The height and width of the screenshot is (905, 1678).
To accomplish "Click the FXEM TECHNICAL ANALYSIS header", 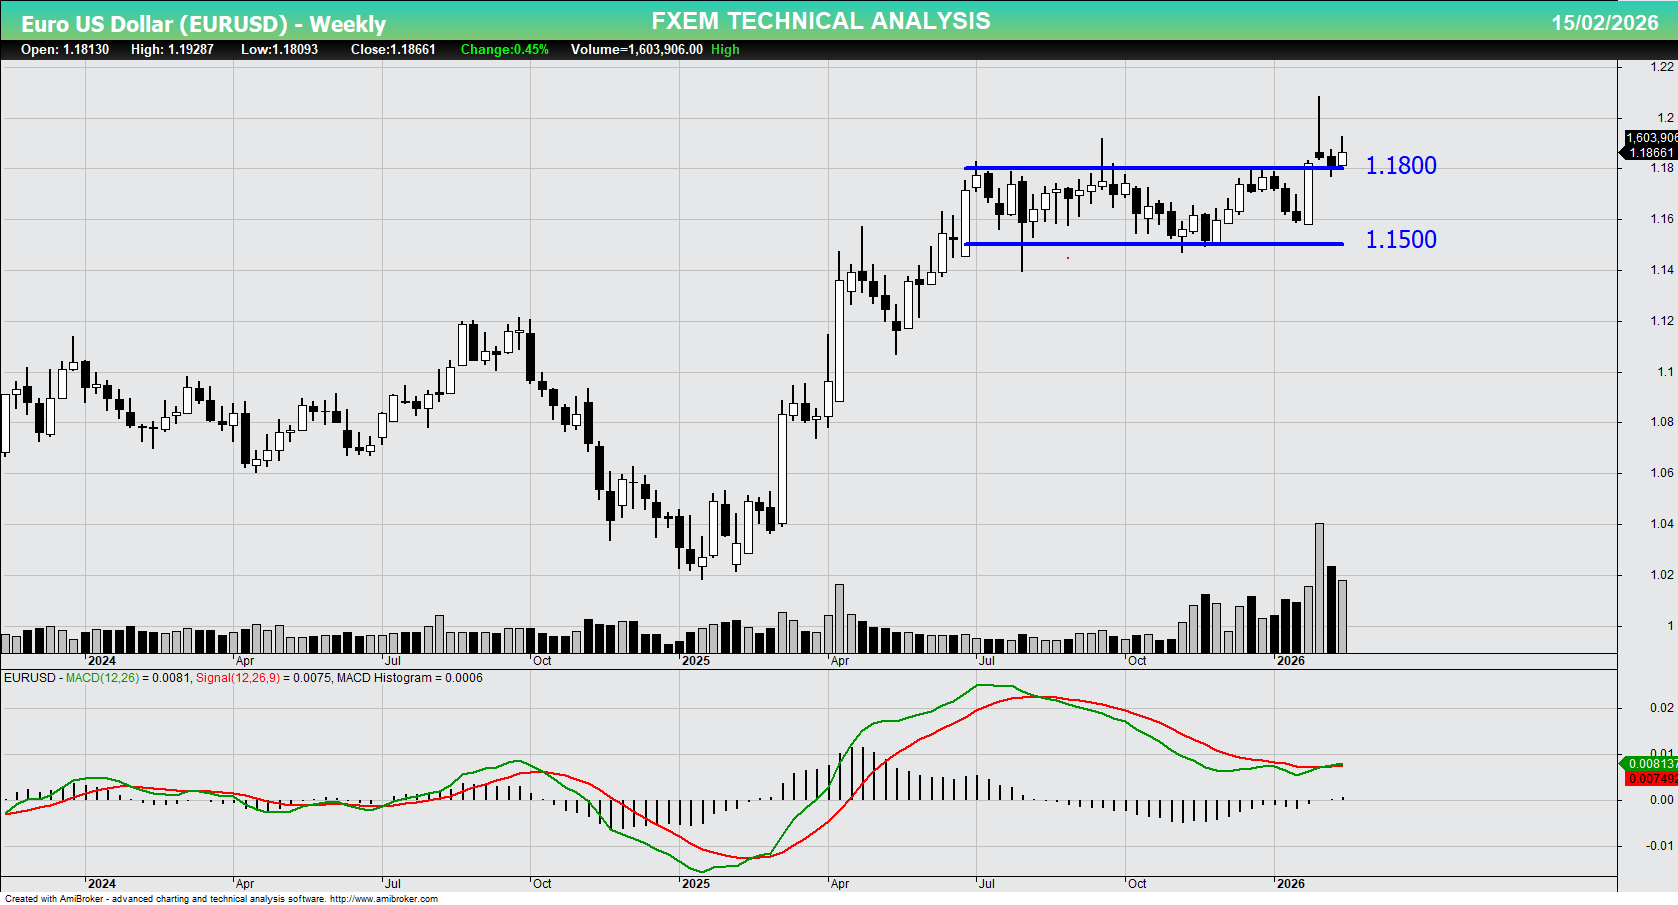I will (819, 20).
